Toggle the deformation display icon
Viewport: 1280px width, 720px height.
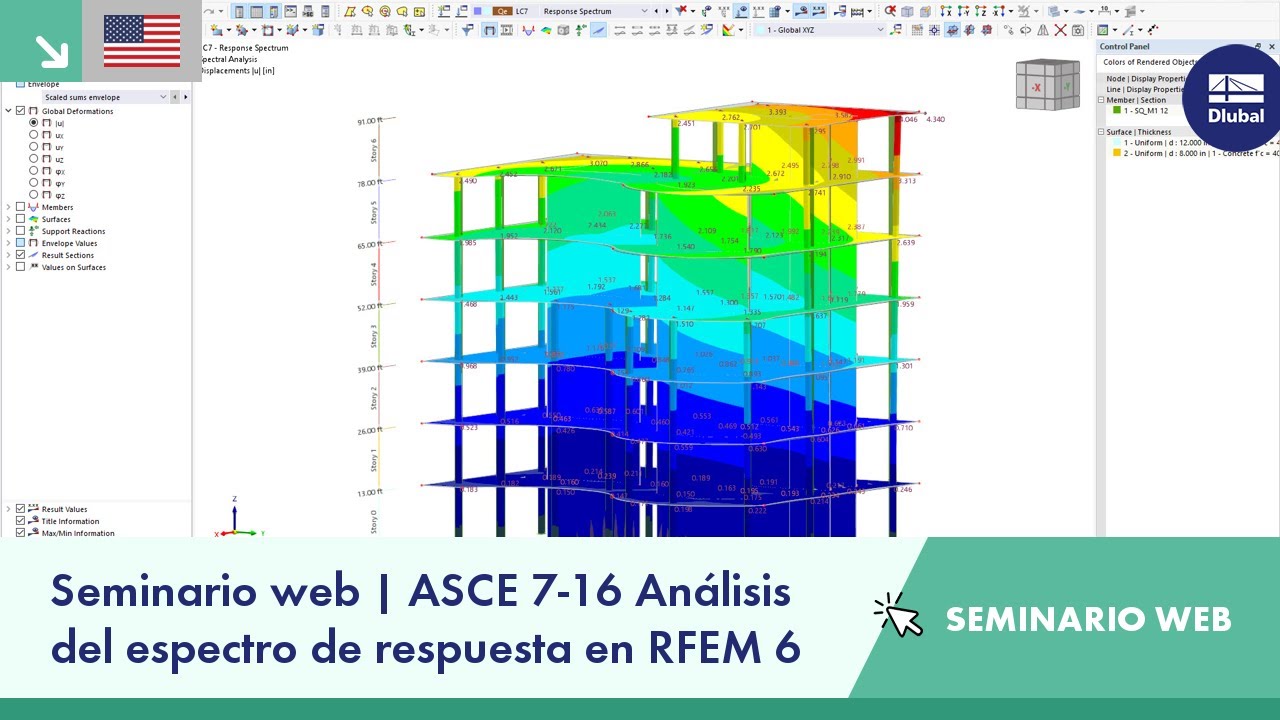click(x=489, y=30)
